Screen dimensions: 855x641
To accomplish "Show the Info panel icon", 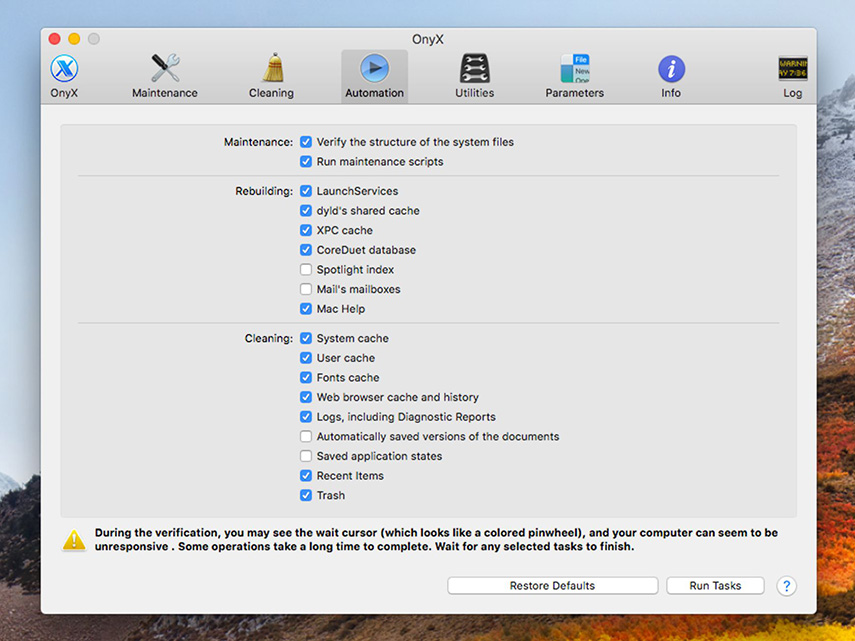I will 671,69.
